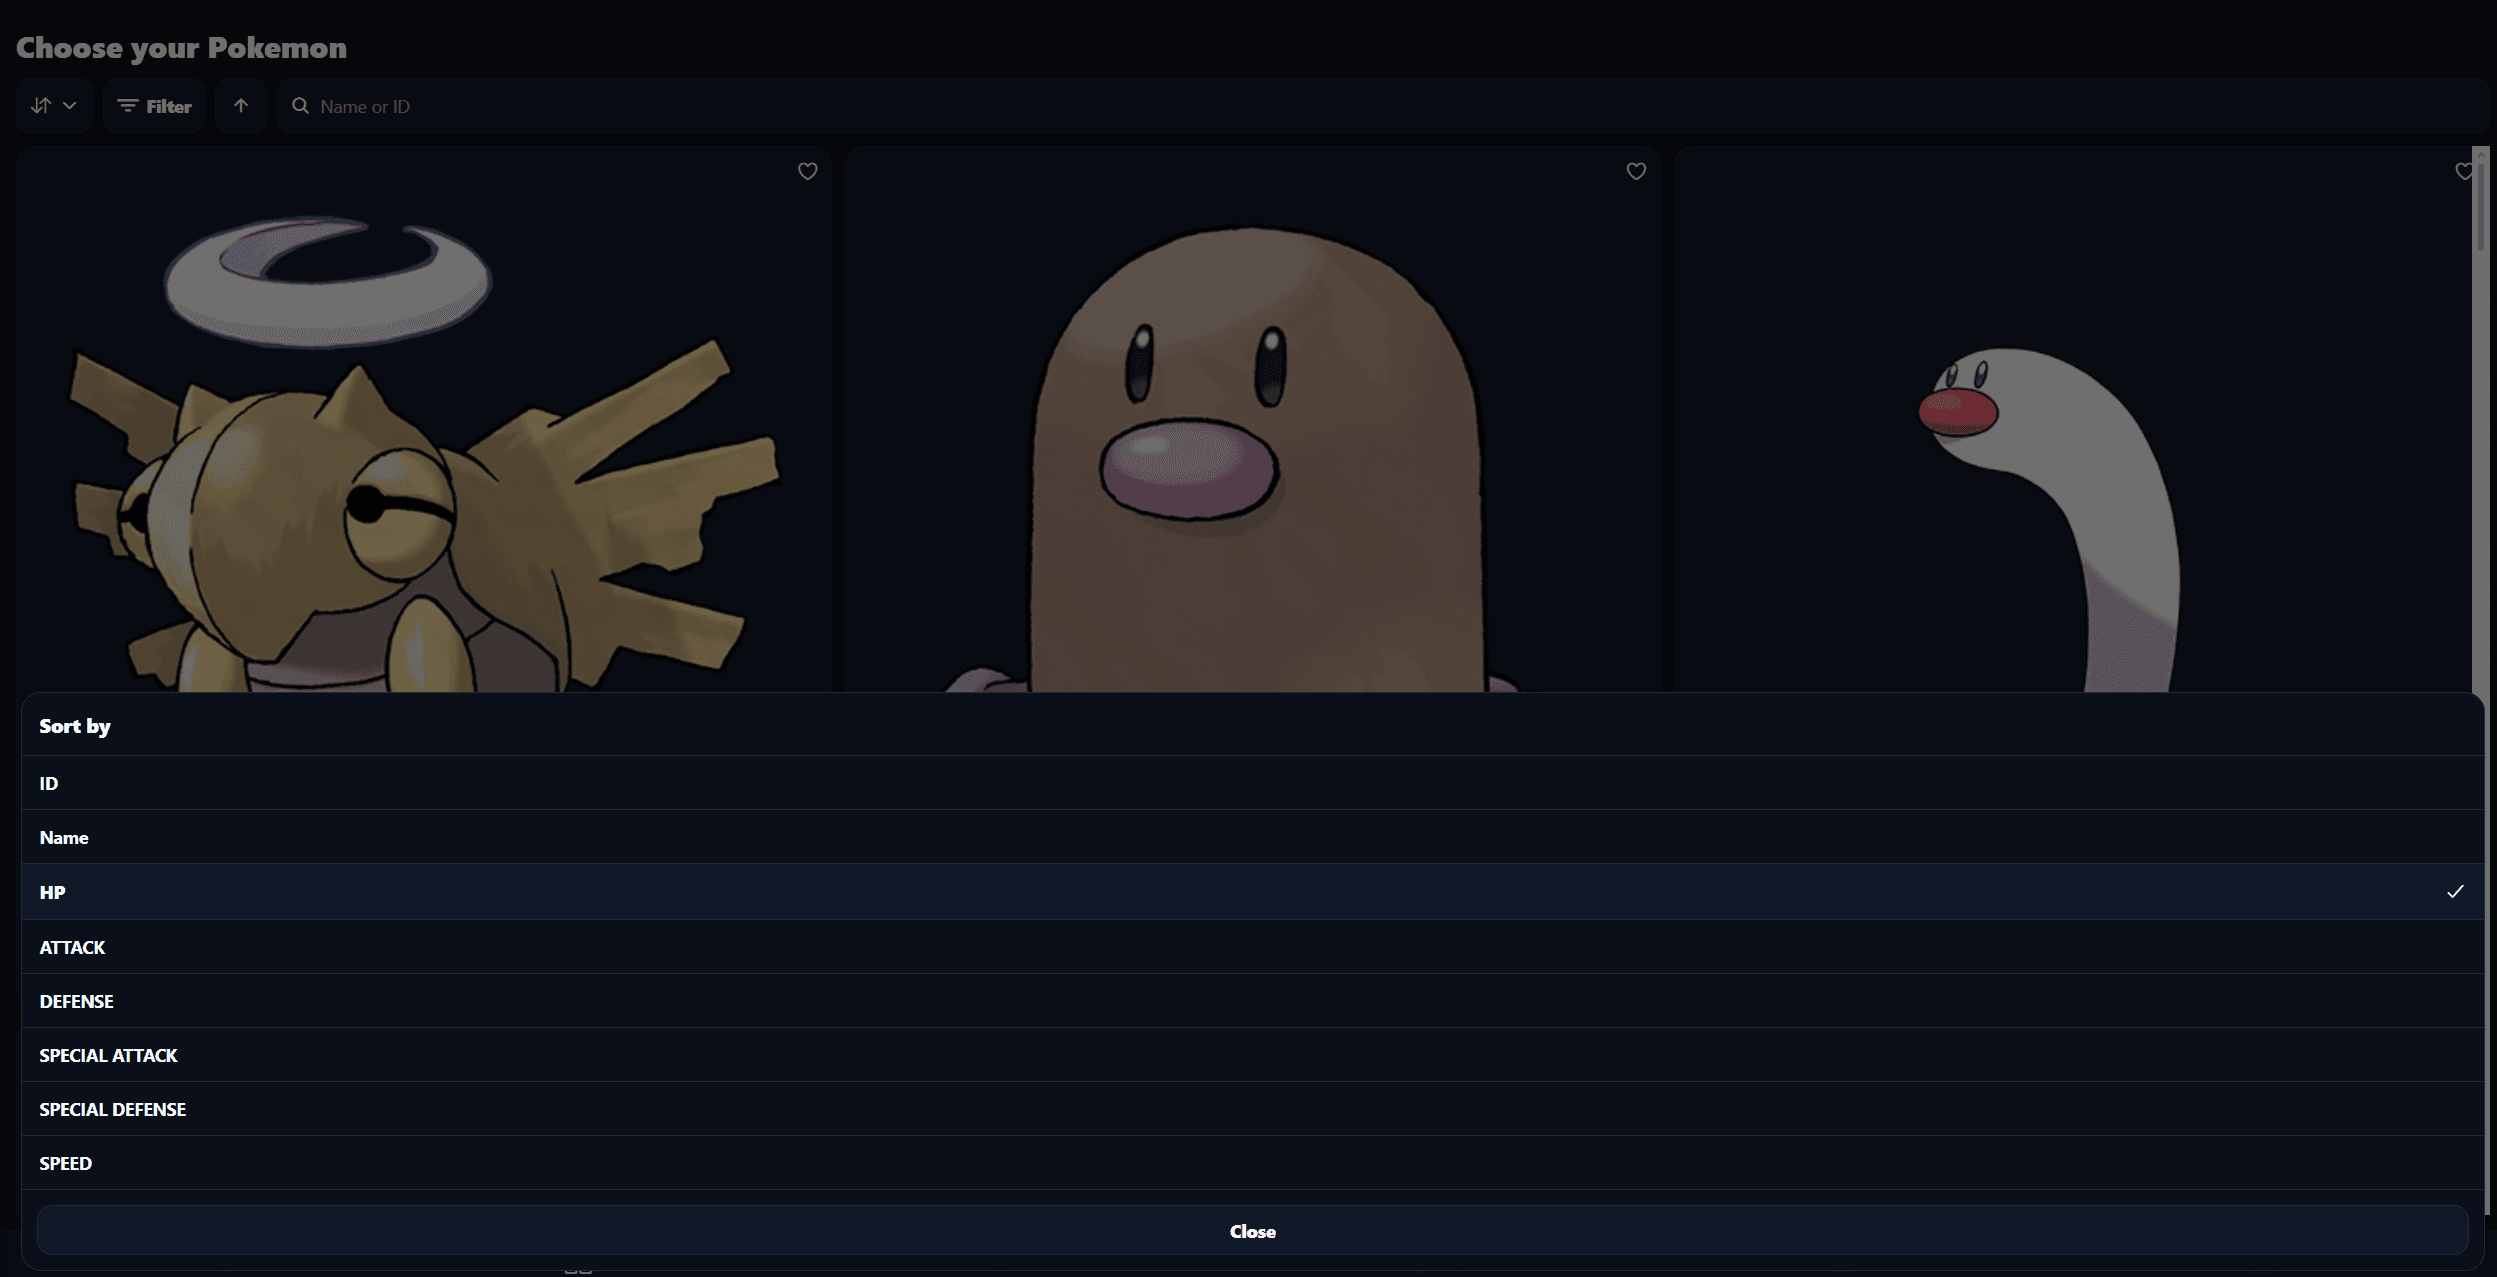
Task: Select the white eel Pokemon image
Action: click(2048, 520)
